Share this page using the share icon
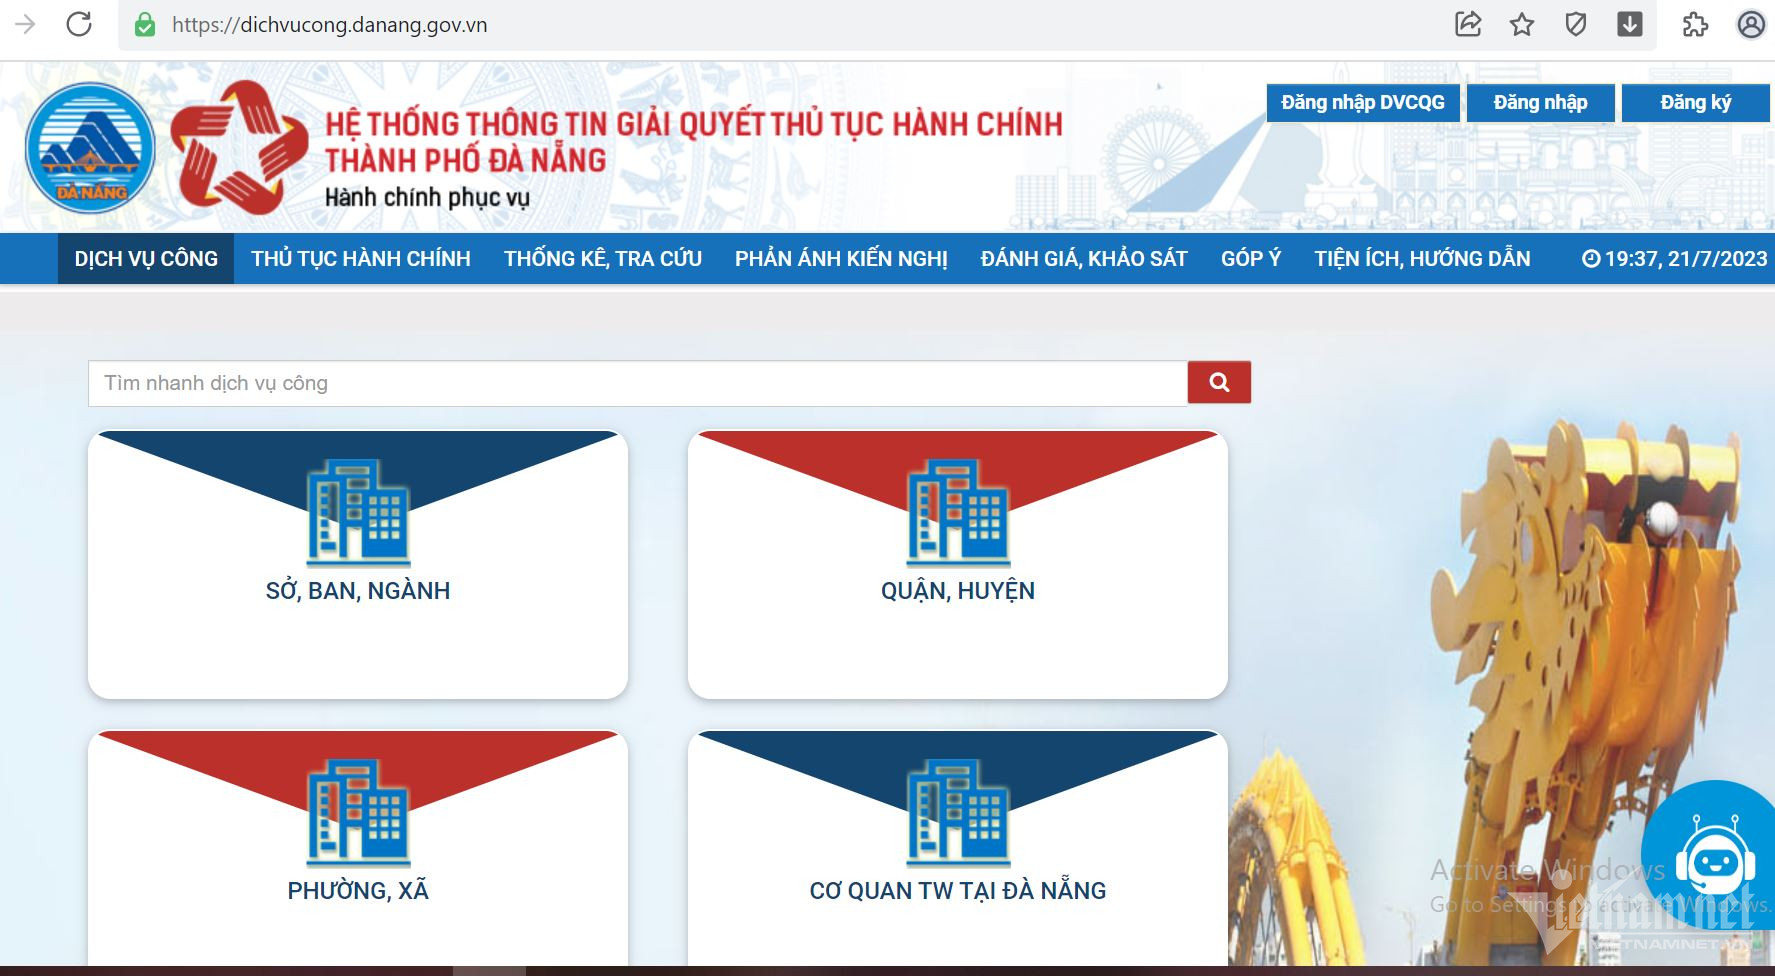Image resolution: width=1775 pixels, height=976 pixels. click(1467, 24)
